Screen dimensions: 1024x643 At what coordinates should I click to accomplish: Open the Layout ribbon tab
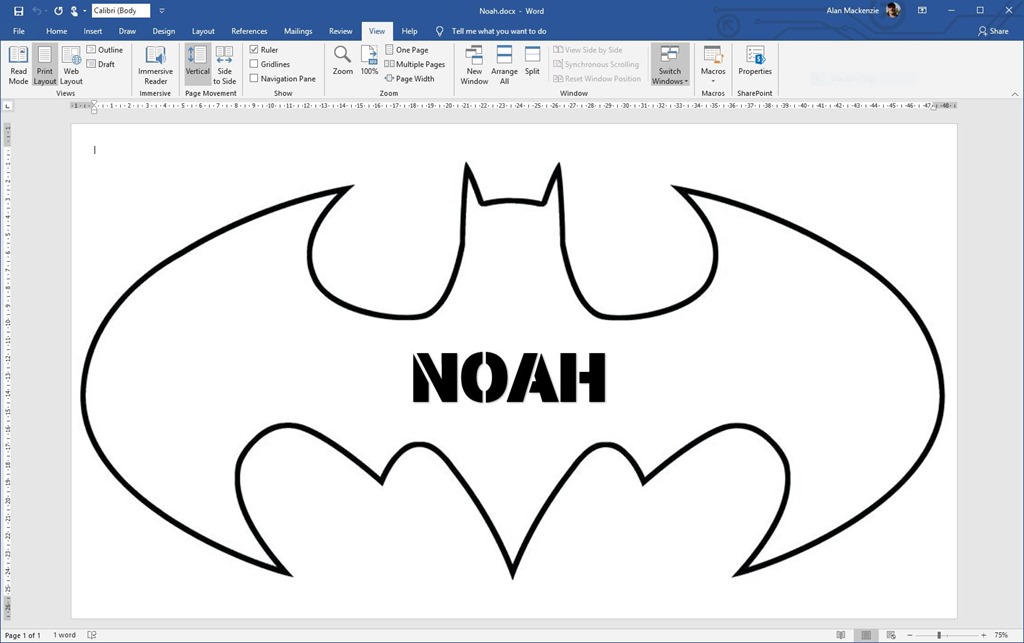[x=203, y=31]
